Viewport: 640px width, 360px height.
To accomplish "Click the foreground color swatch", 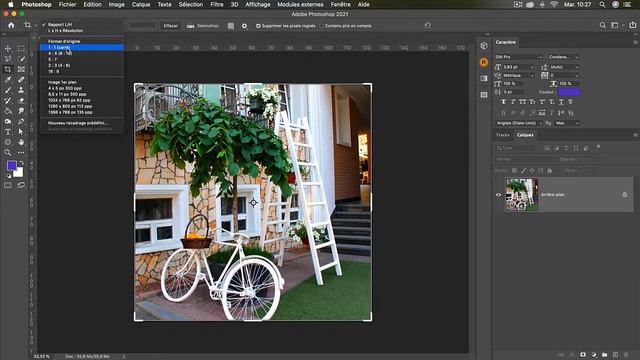I will point(11,165).
